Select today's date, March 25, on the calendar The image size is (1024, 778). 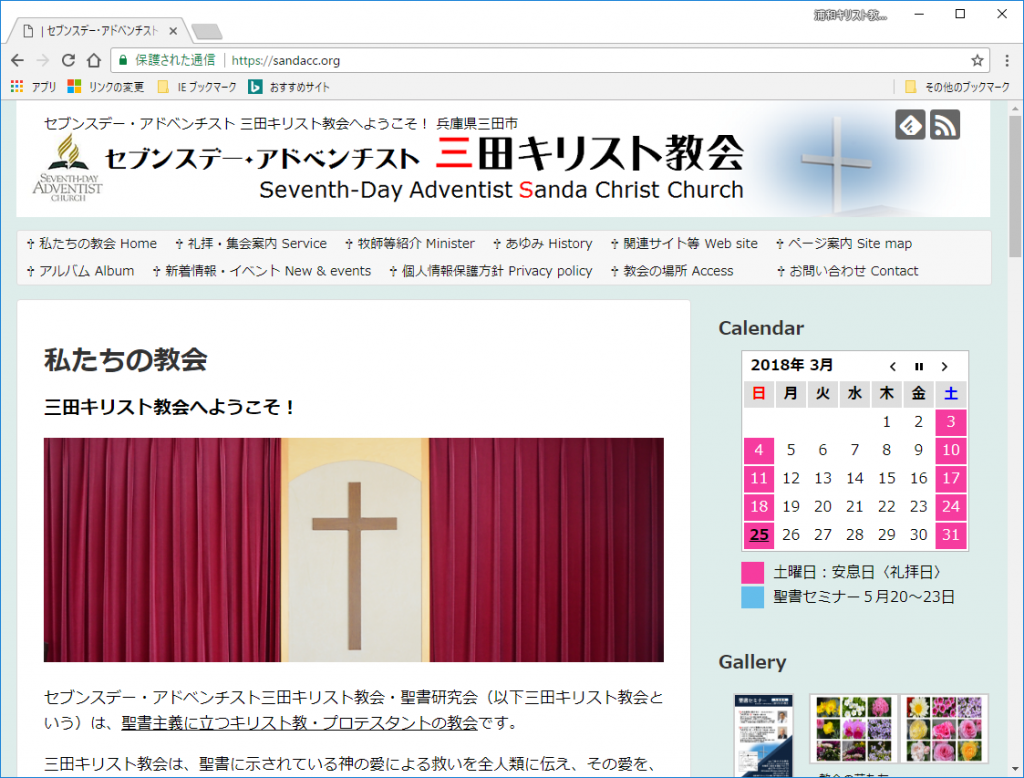[759, 535]
